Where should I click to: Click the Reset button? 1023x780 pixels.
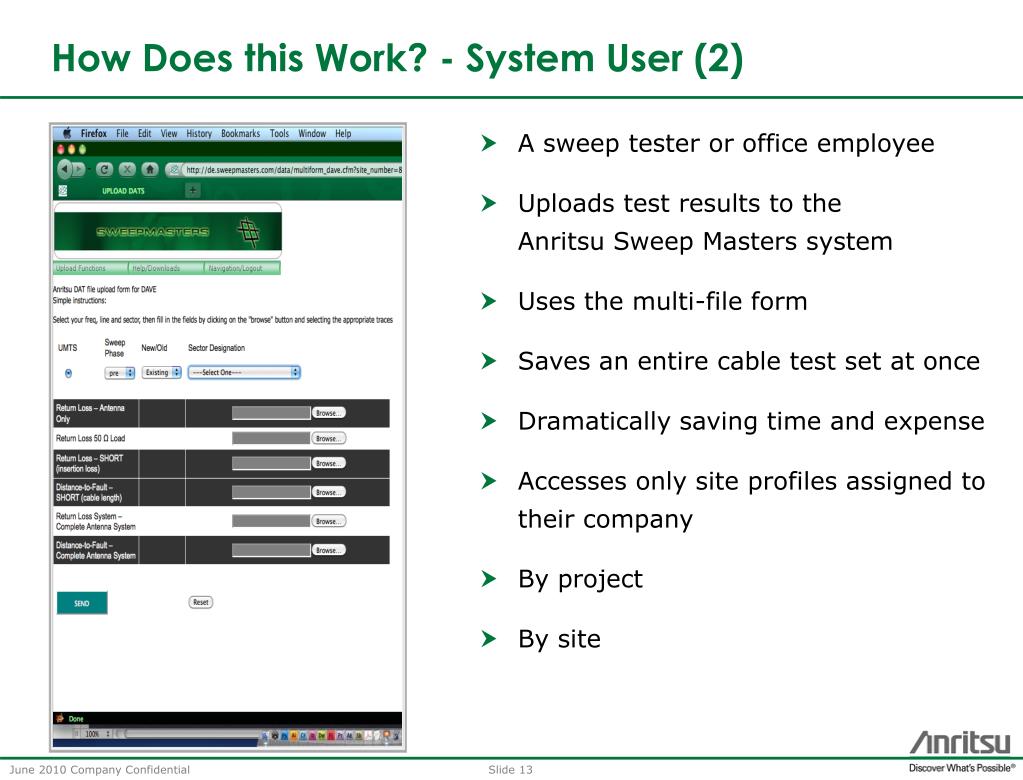[x=200, y=602]
